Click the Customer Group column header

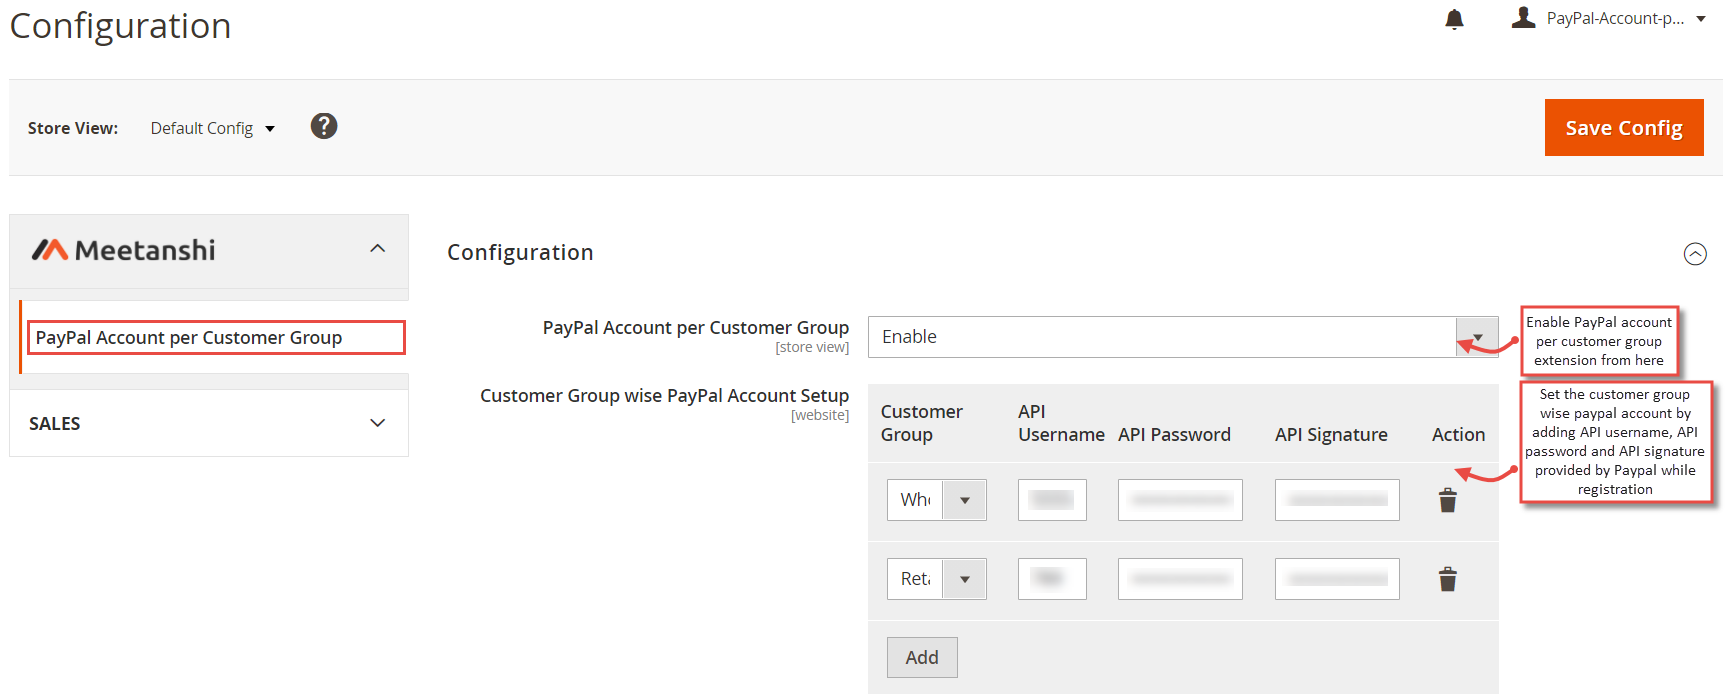pos(921,423)
